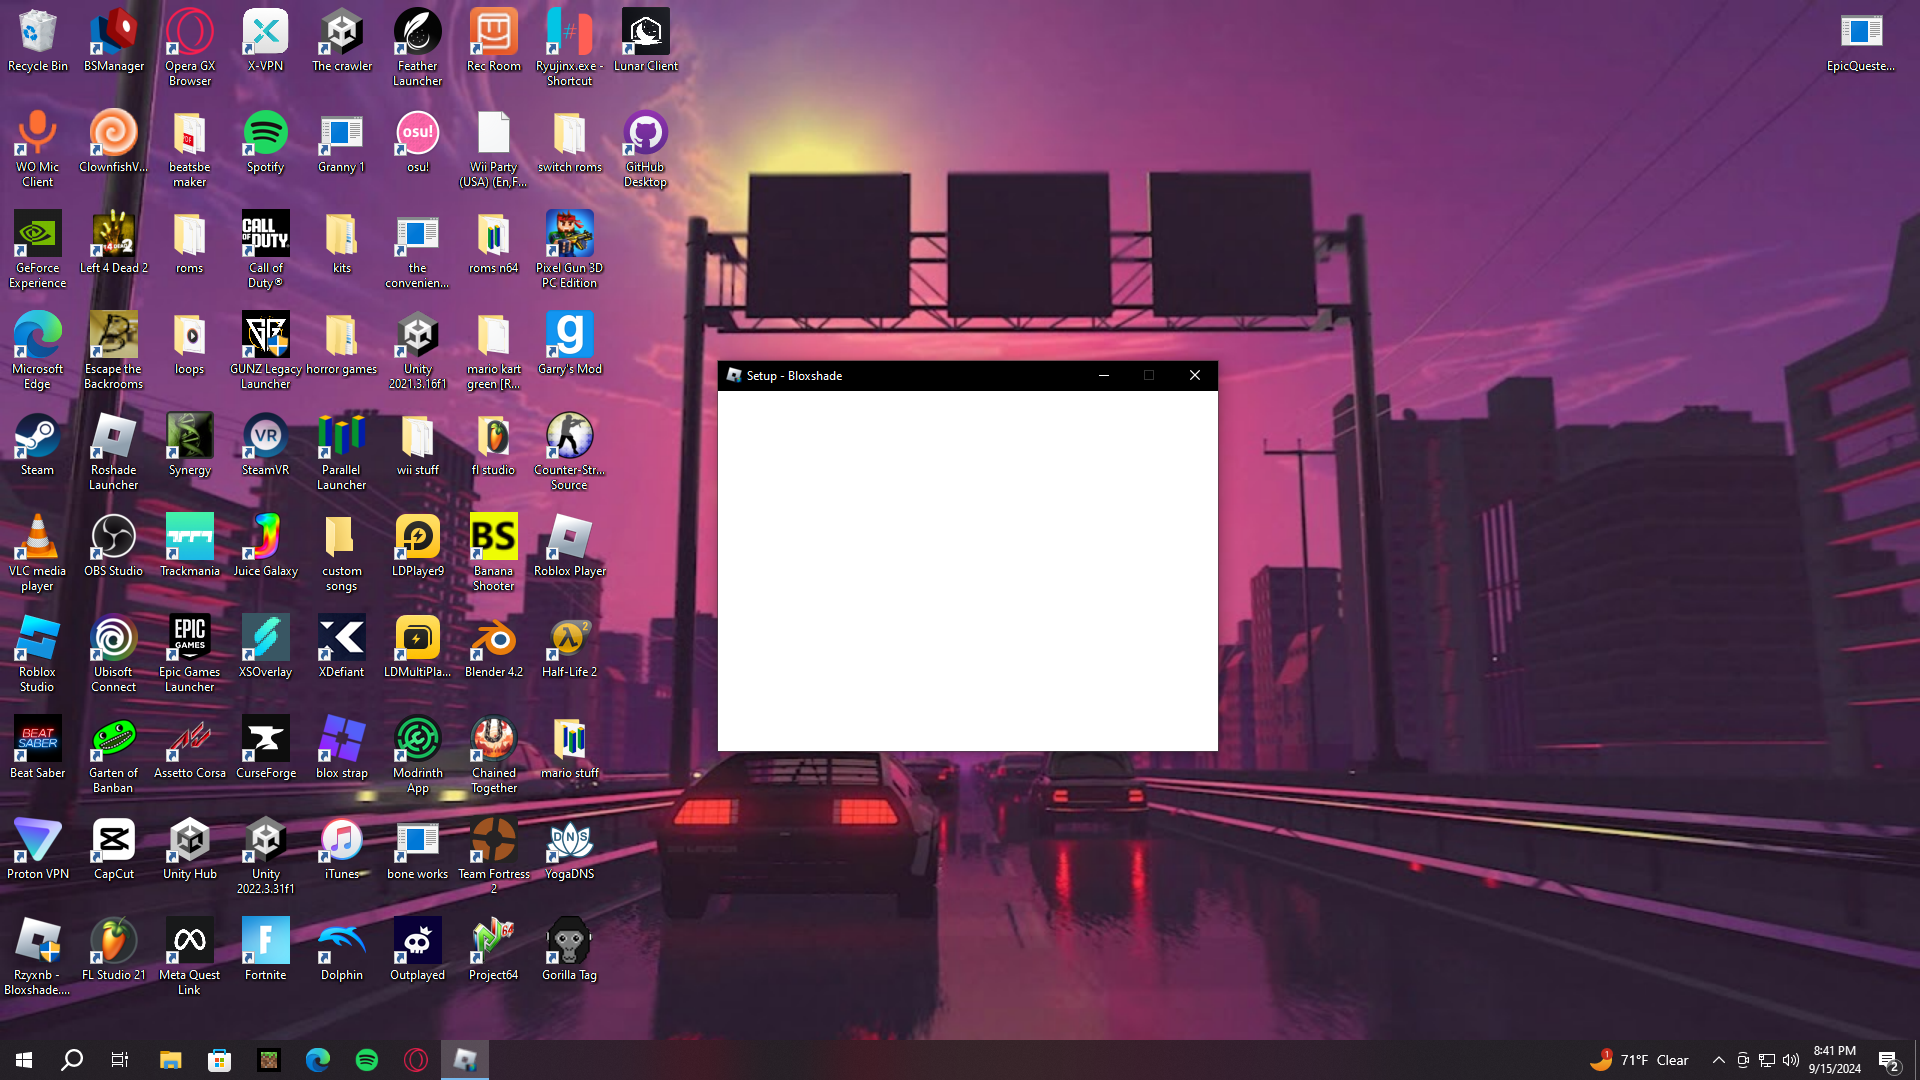
Task: Select the Garry's Mod shortcut
Action: (569, 336)
